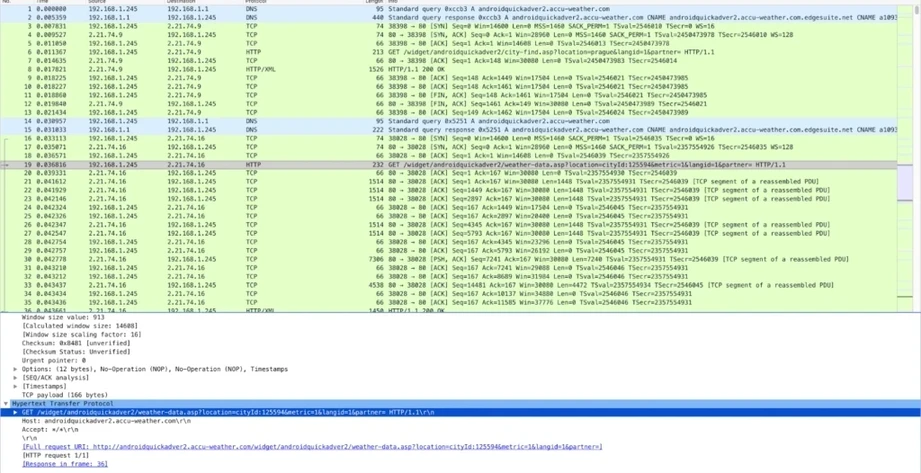Collapse the Hypertext Transfer Protocol section
The width and height of the screenshot is (921, 473).
[6, 404]
